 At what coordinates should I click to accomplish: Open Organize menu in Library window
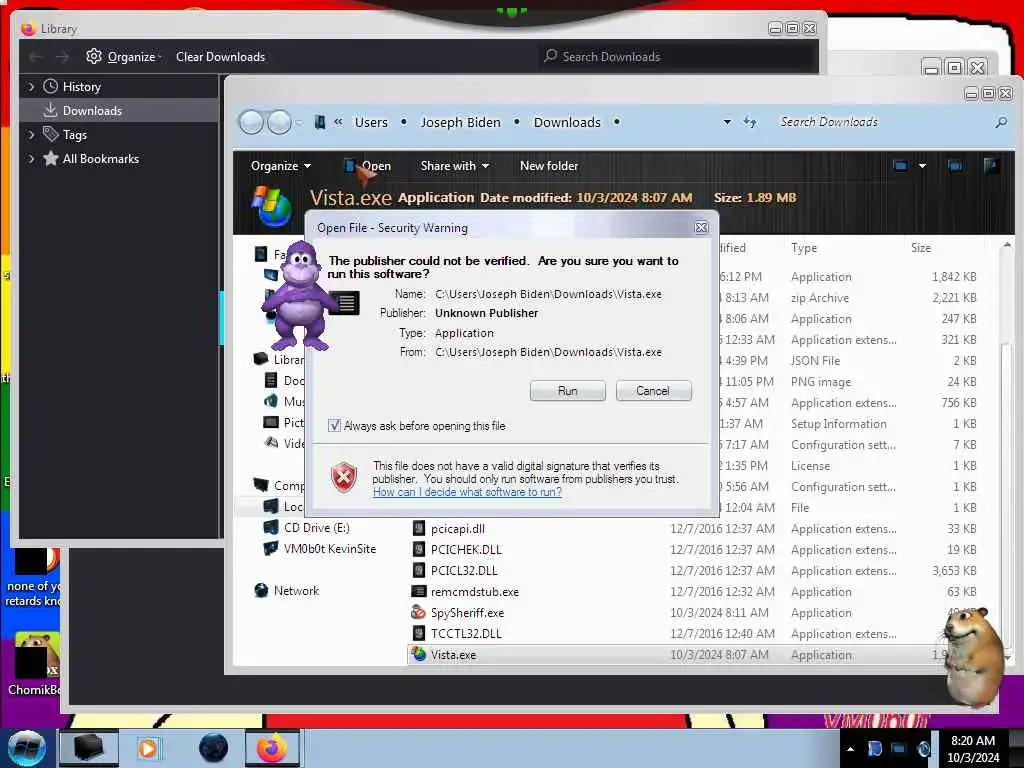[123, 57]
